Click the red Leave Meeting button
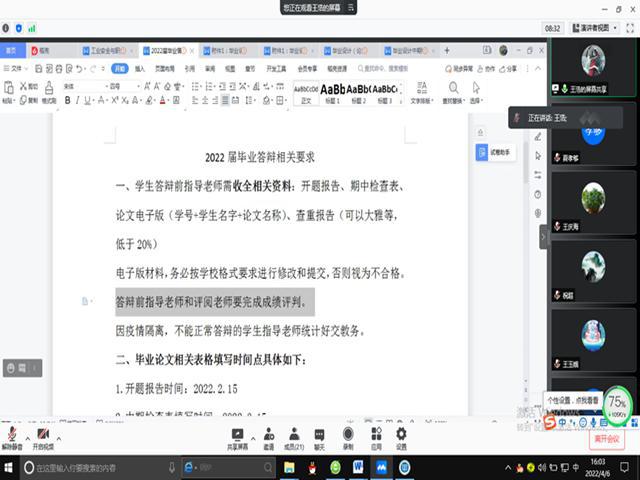The image size is (640, 480). 607,439
